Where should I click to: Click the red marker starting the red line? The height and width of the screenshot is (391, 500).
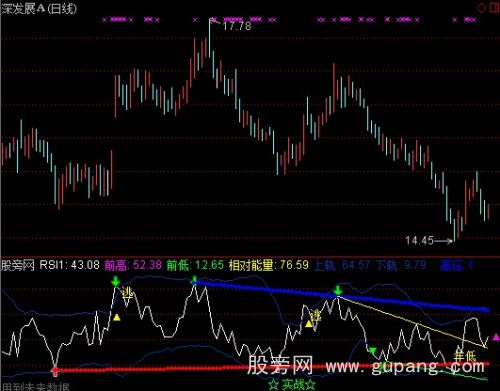click(x=55, y=370)
